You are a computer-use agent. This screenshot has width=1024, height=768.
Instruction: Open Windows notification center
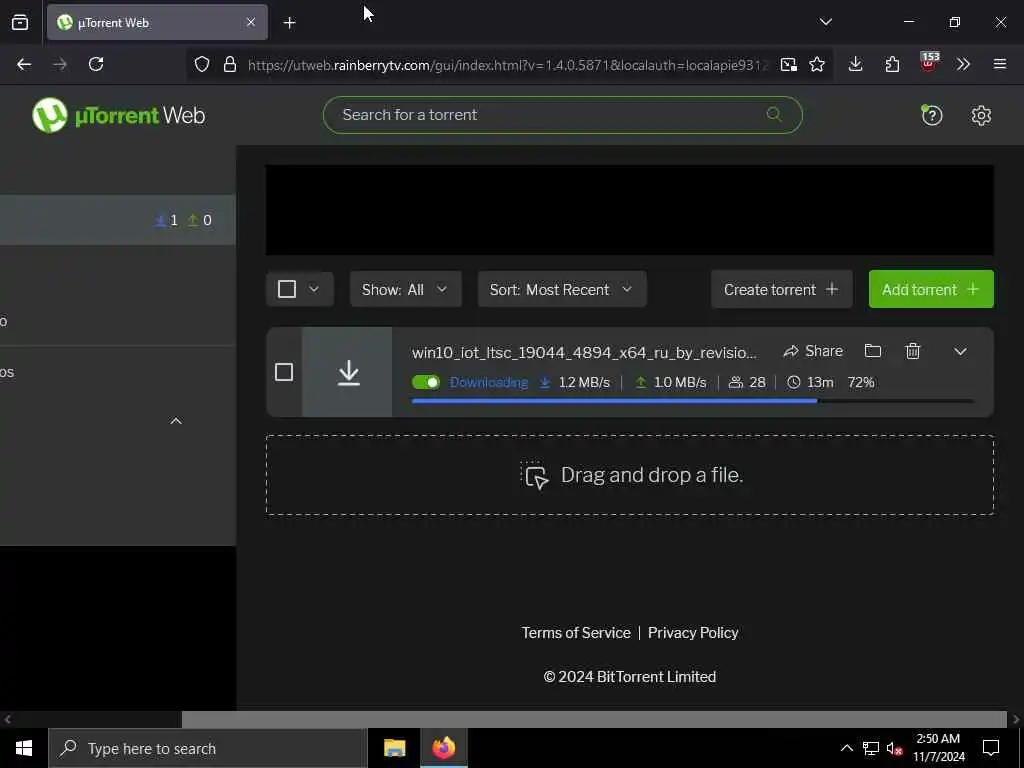[x=991, y=748]
